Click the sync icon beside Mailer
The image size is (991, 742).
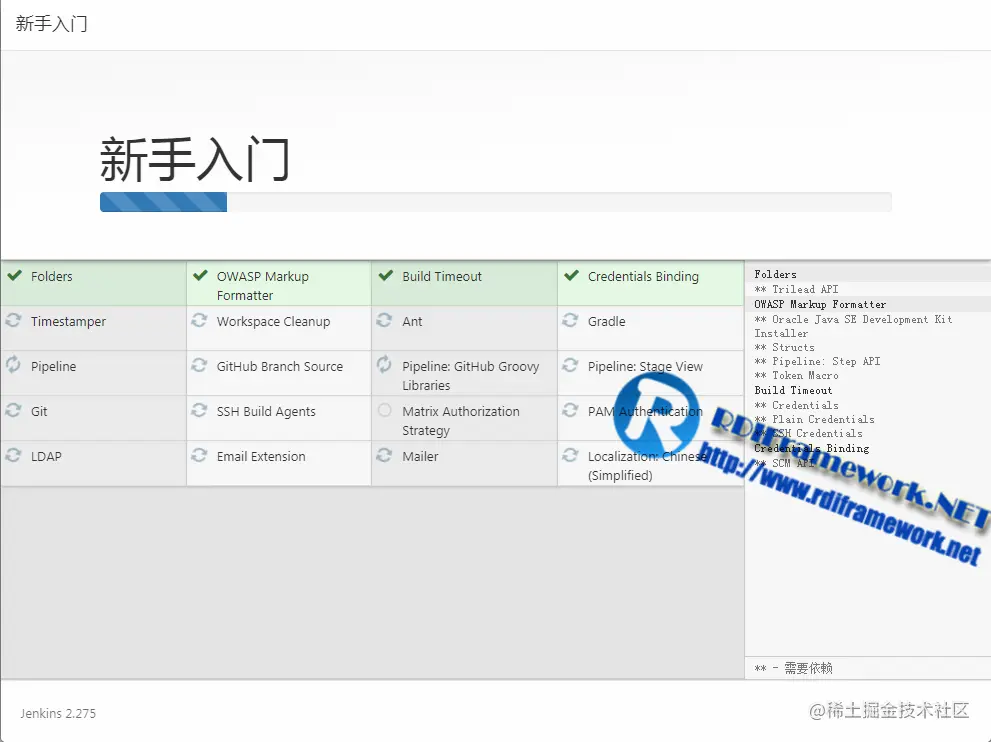(x=384, y=455)
